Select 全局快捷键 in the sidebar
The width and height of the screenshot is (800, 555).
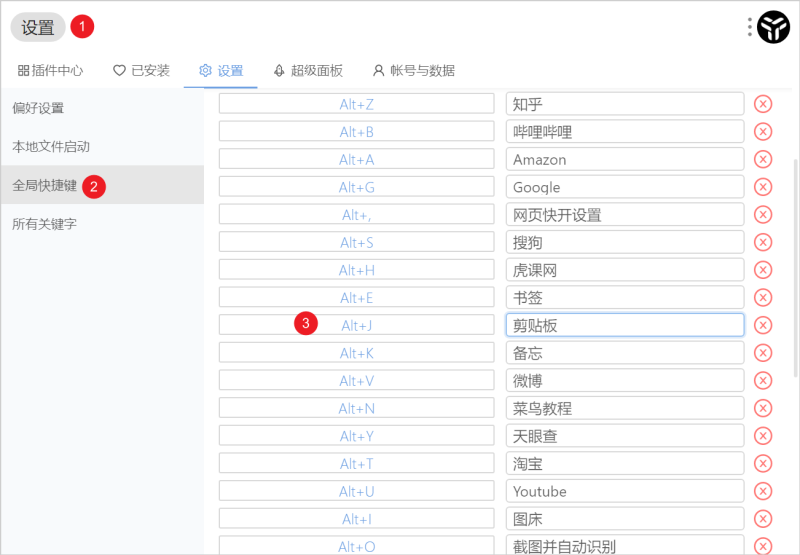(102, 185)
